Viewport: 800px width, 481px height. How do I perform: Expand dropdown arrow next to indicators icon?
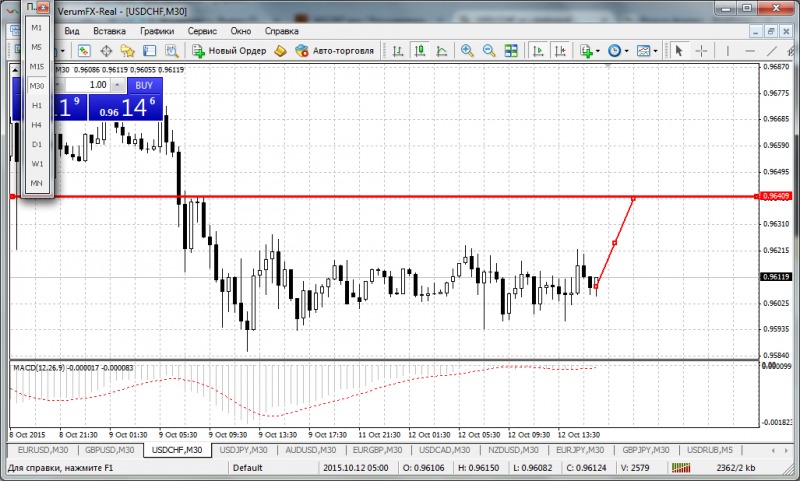click(x=597, y=51)
